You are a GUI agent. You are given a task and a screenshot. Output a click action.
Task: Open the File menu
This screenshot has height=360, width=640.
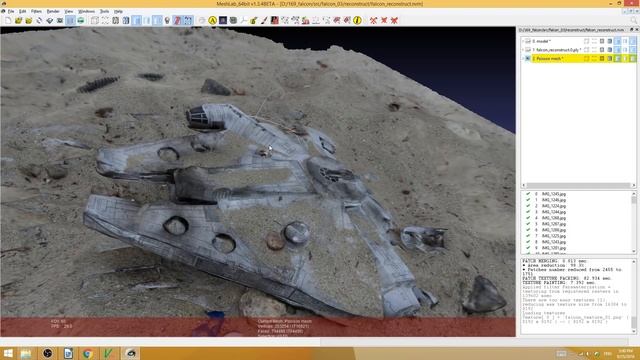tap(11, 11)
